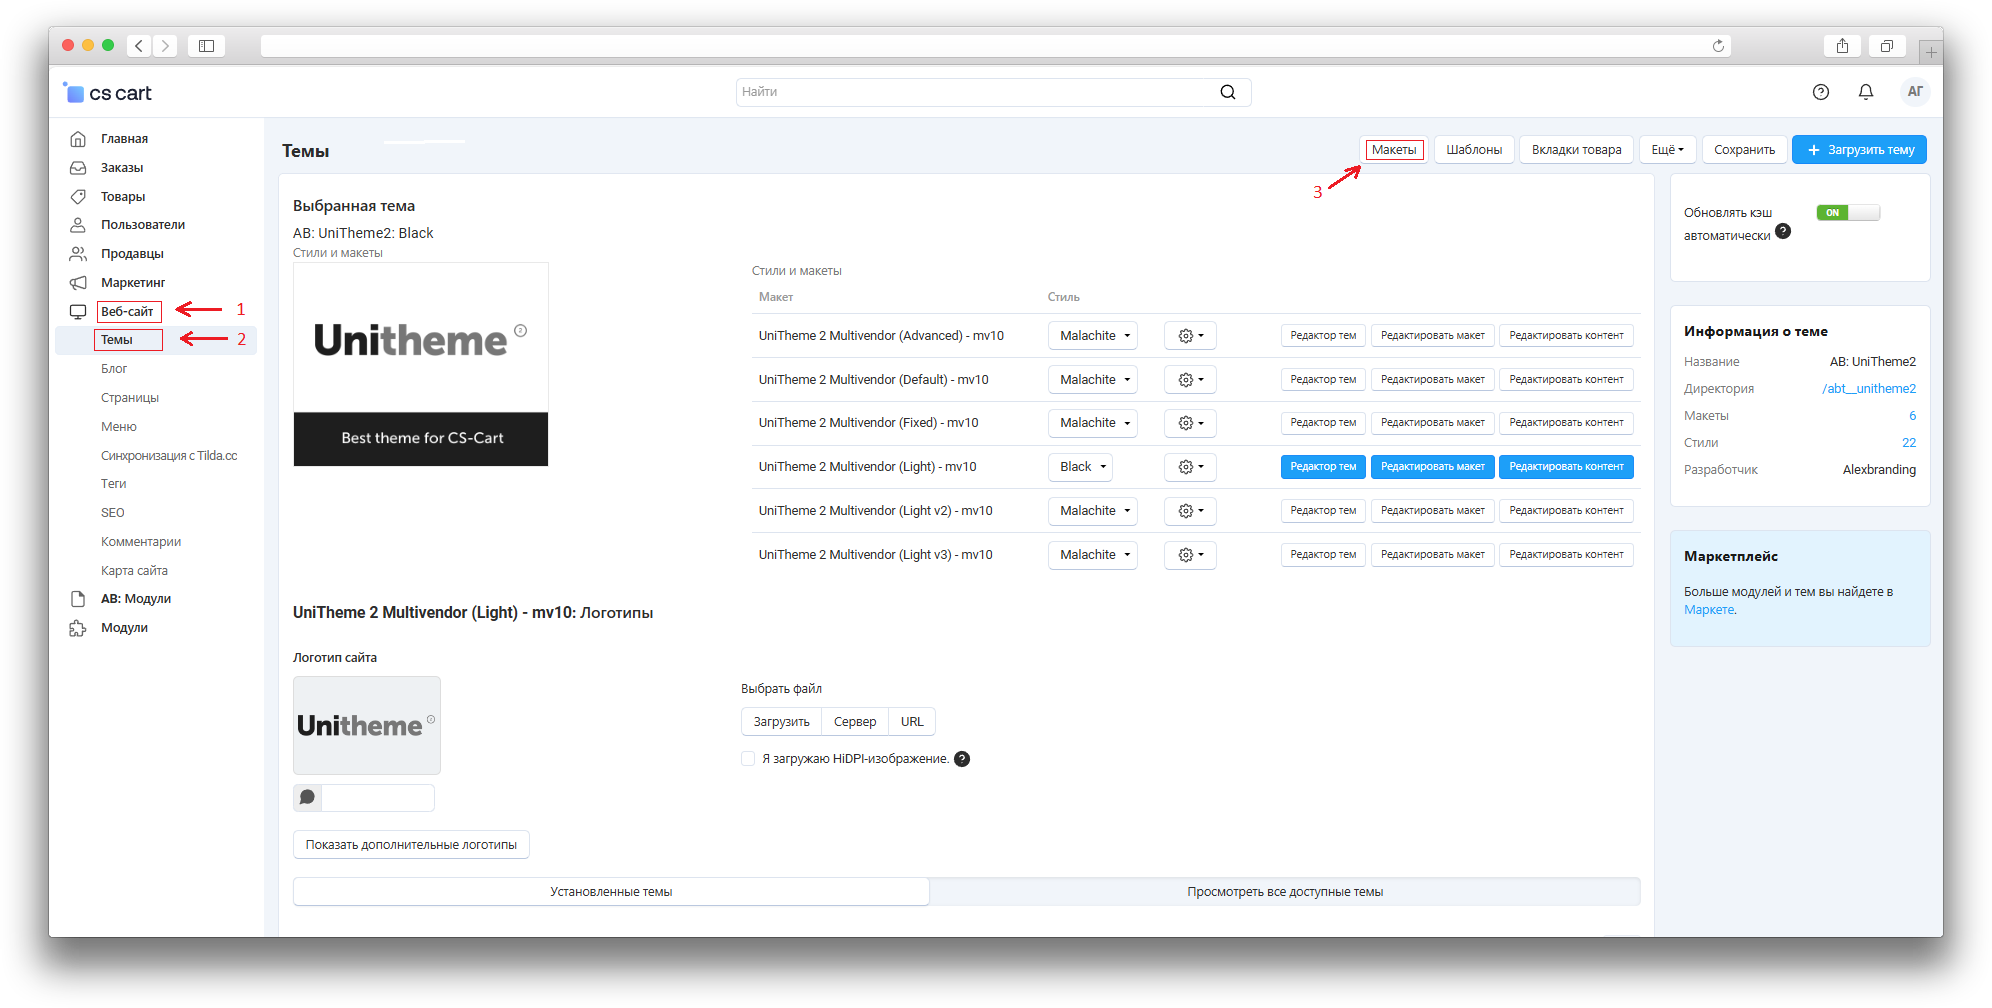1992x1008 pixels.
Task: Follow the /abt__unitheme2 directory link
Action: point(1868,389)
